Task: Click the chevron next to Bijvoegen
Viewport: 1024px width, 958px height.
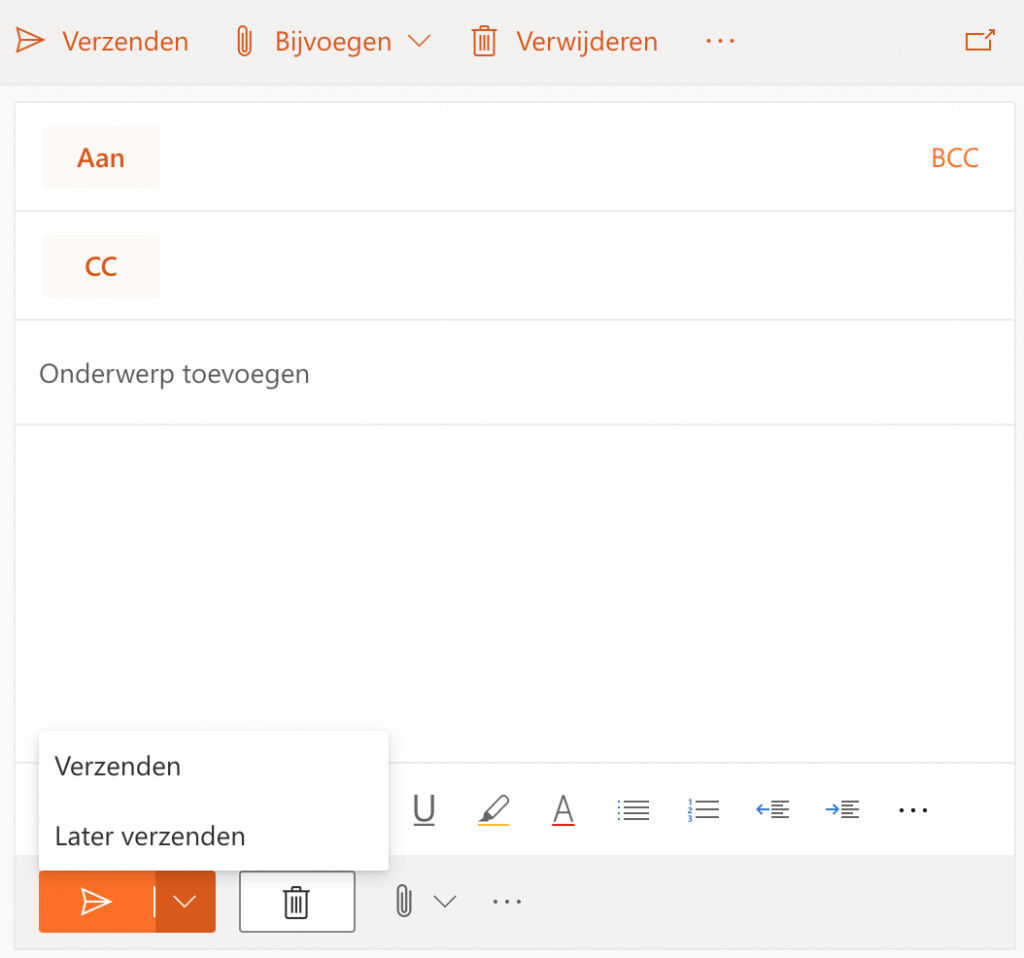Action: click(419, 41)
